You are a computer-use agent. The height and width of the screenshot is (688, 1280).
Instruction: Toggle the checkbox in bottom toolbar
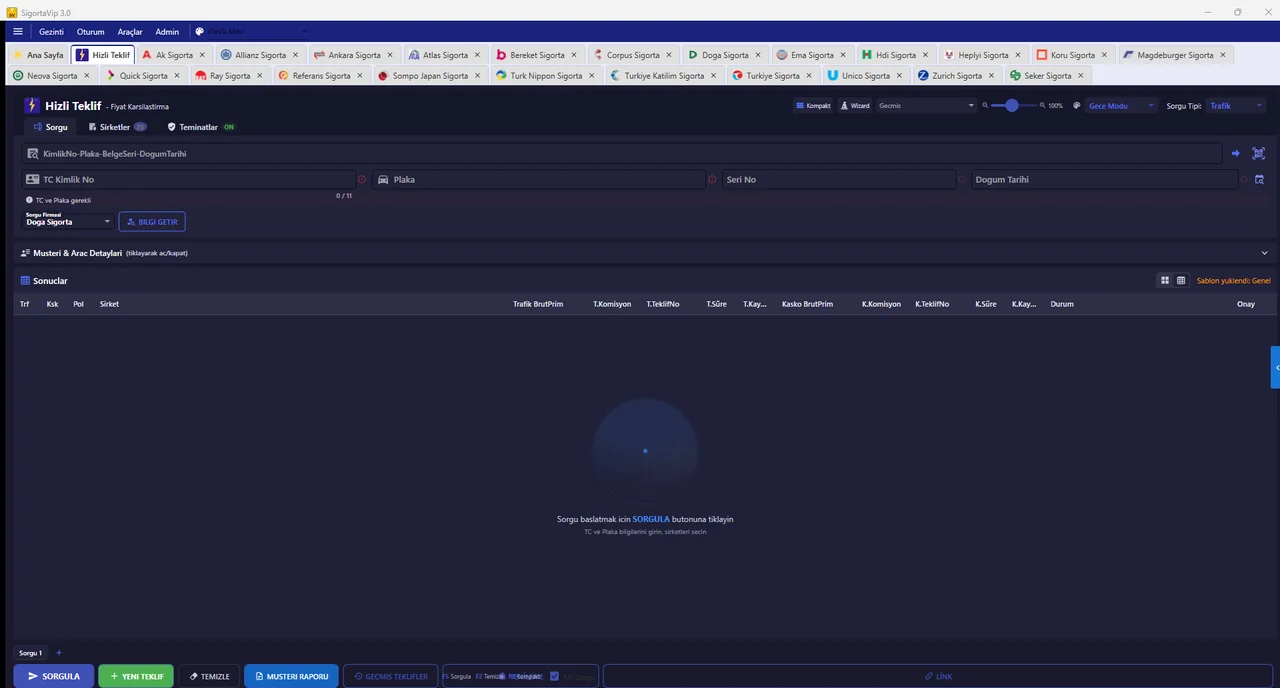(x=554, y=676)
